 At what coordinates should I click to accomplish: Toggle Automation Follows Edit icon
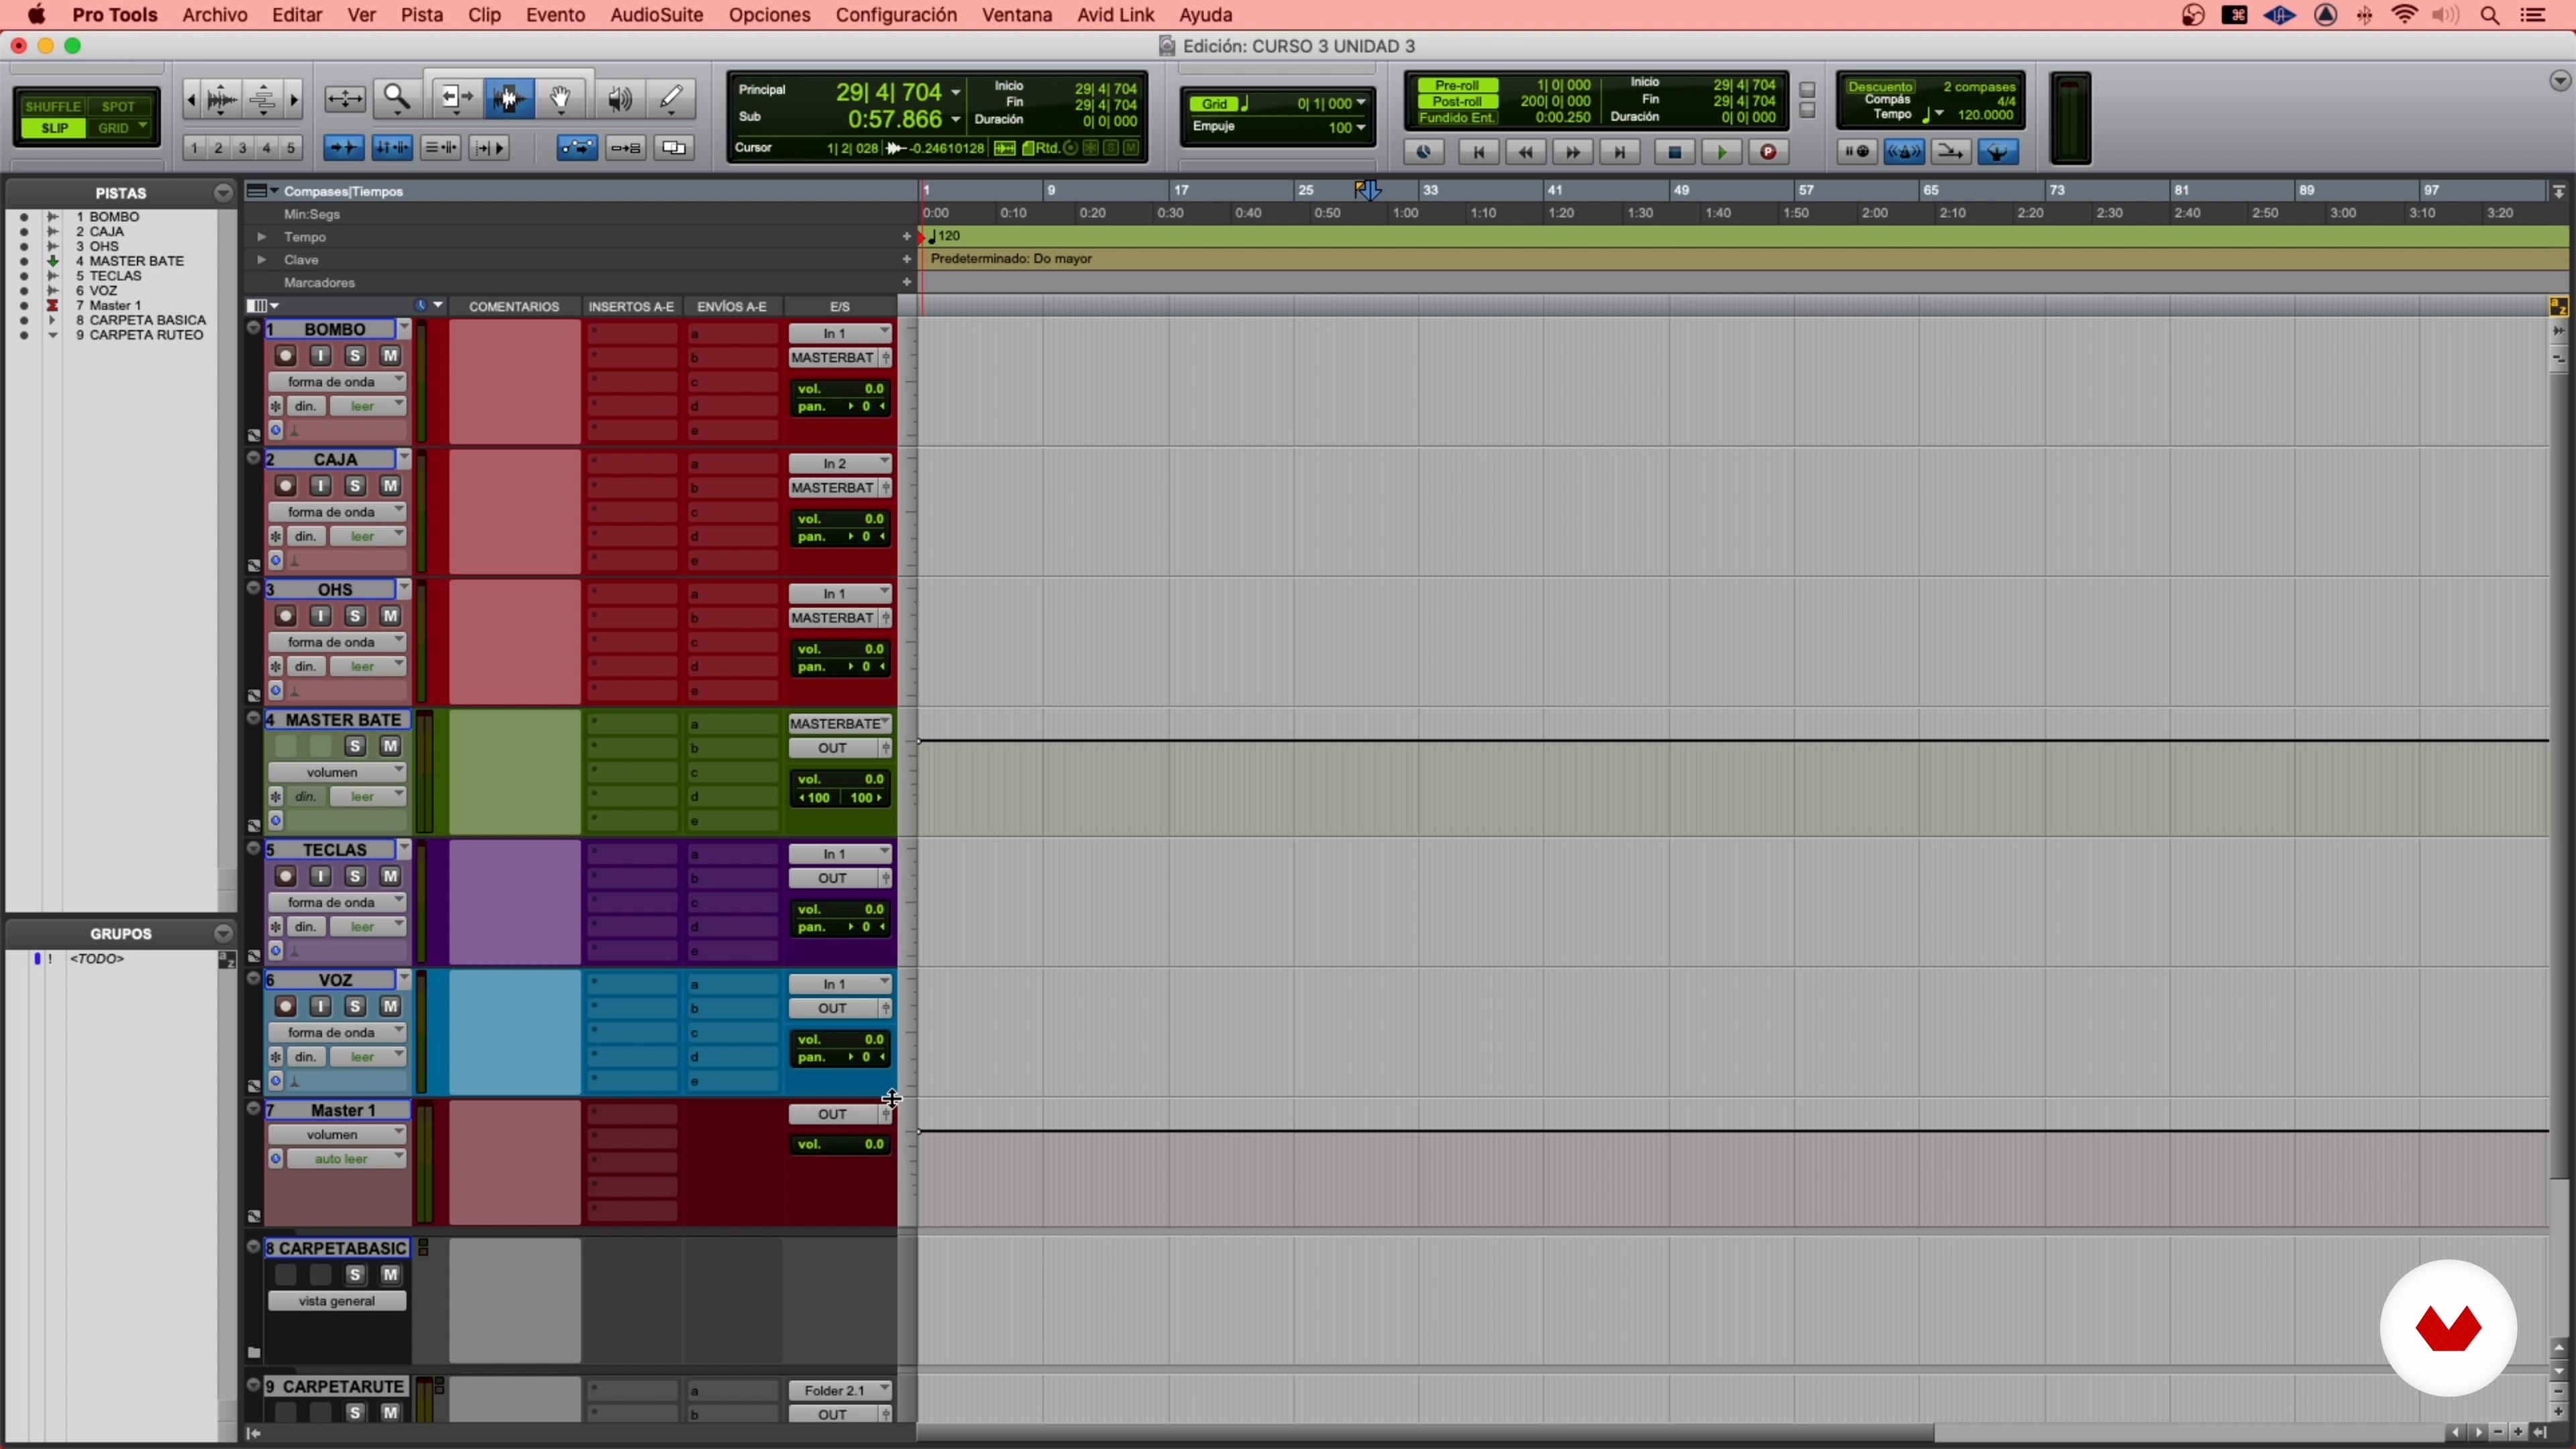(x=577, y=148)
